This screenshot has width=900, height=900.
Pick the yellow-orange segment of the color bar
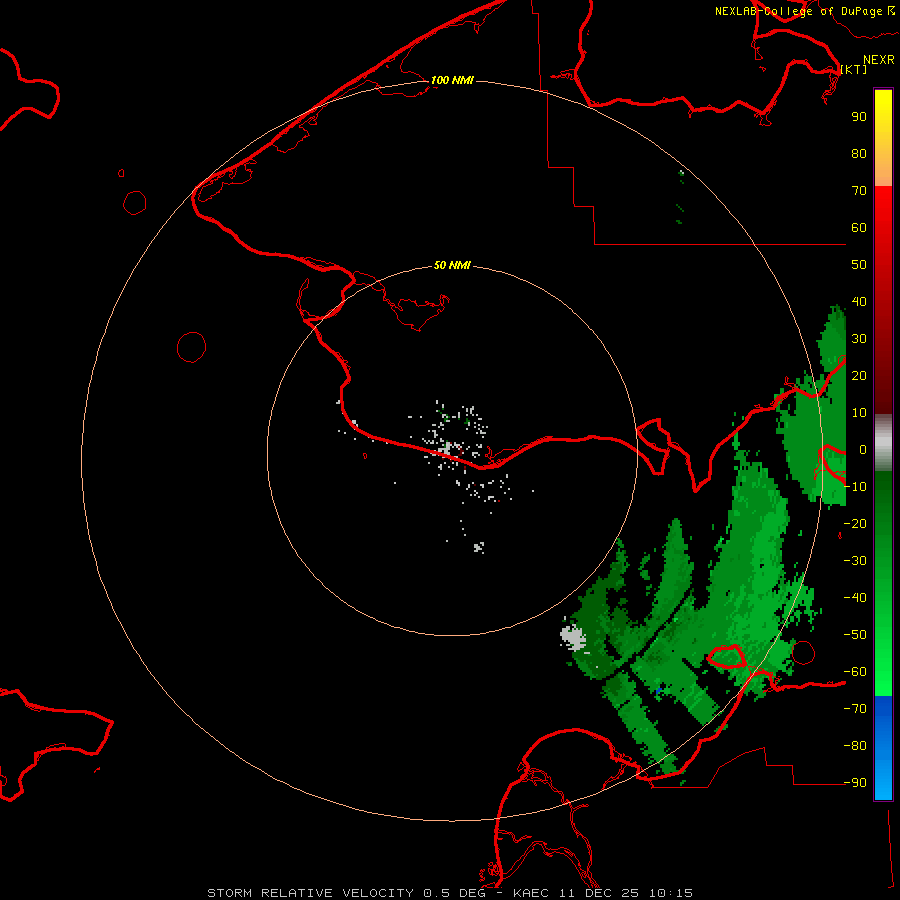[x=883, y=138]
